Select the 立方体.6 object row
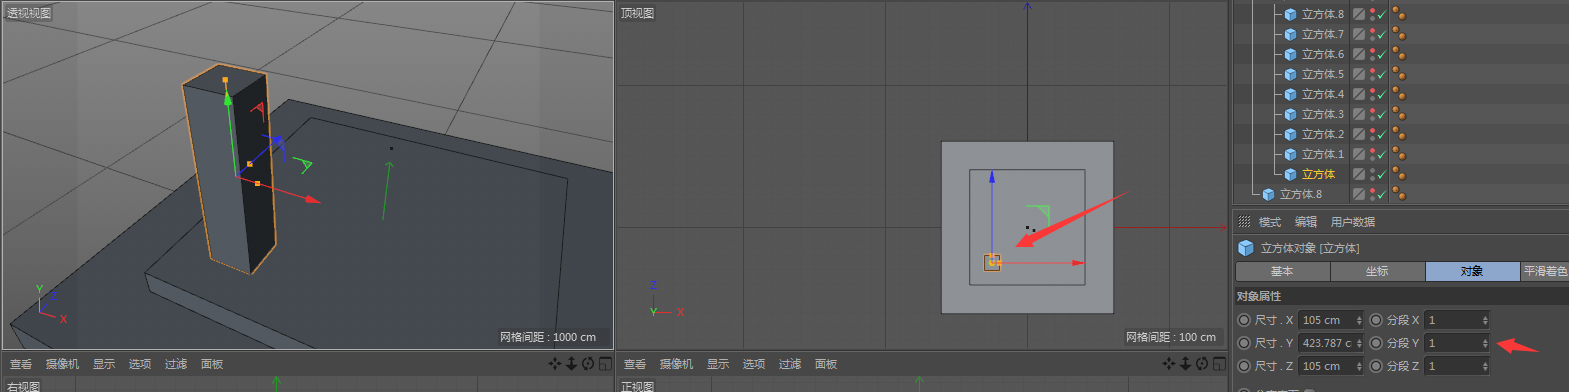This screenshot has height=392, width=1569. click(x=1322, y=54)
